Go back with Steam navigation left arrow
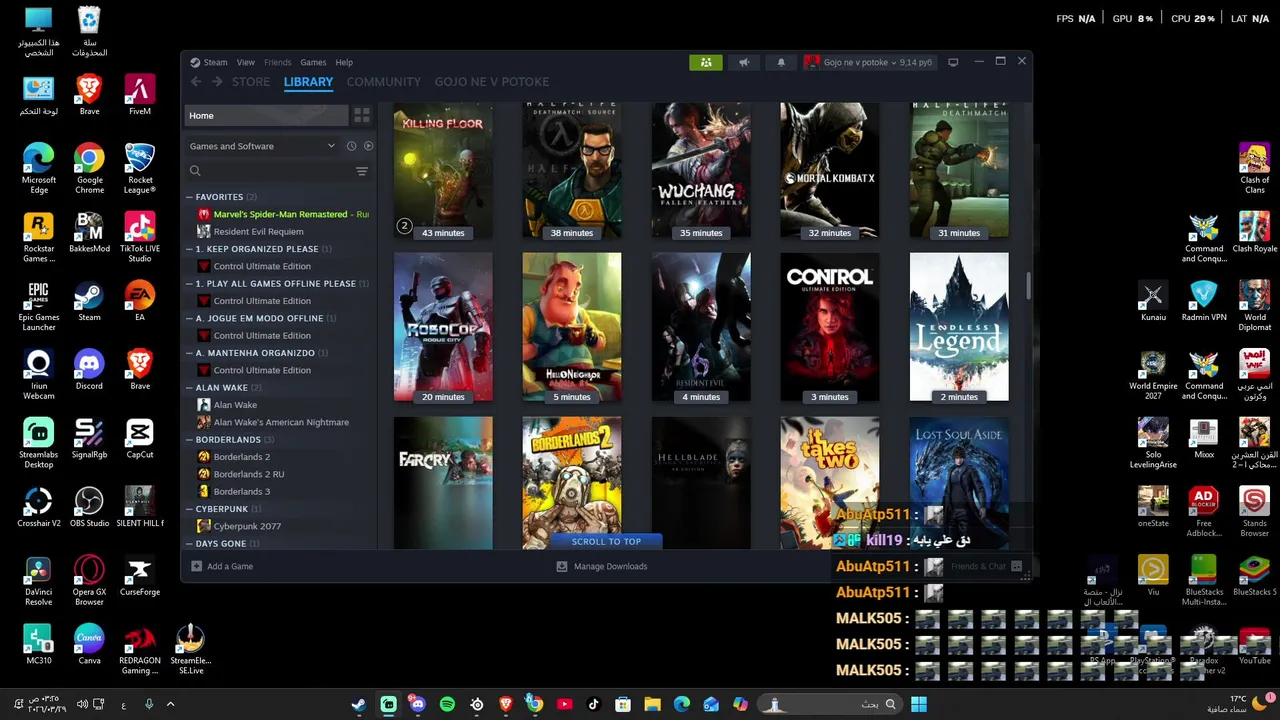Screen dimensions: 1280x720 point(196,82)
